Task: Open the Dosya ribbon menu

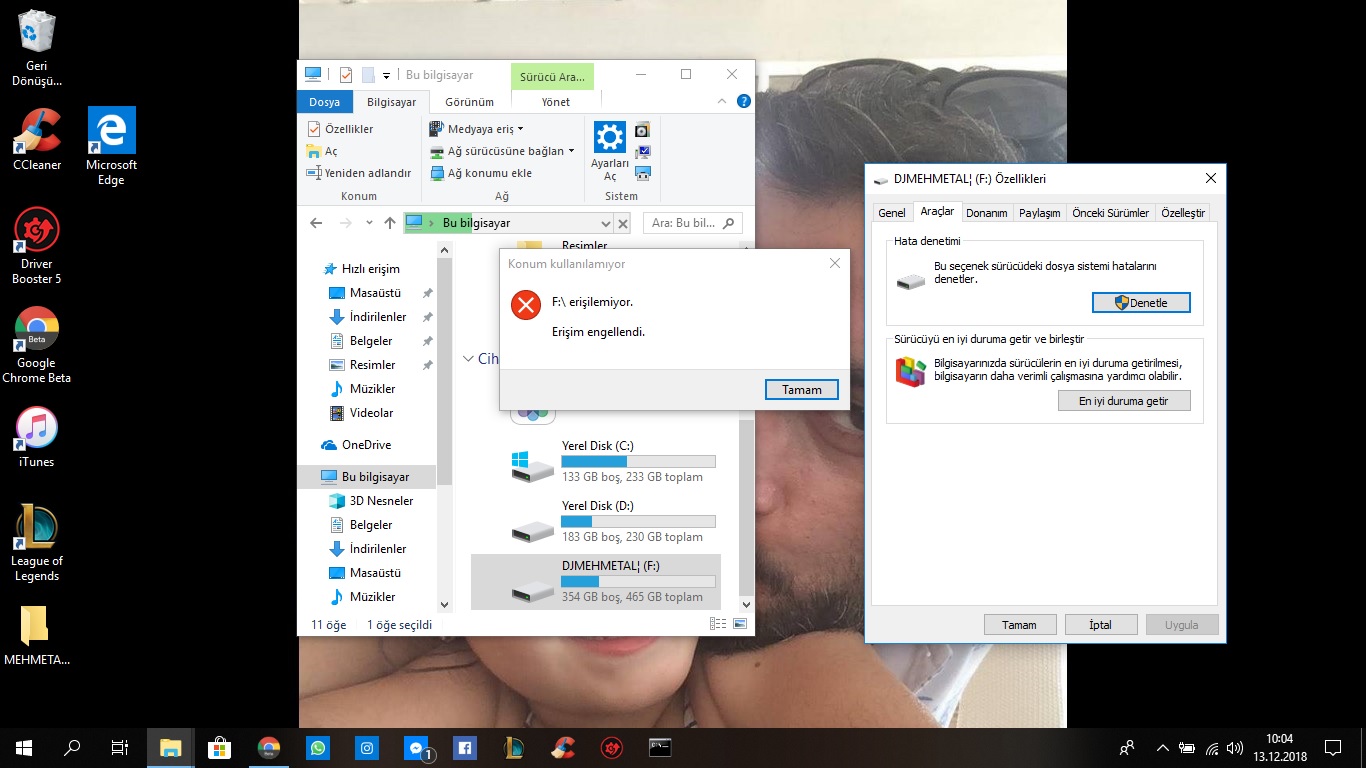Action: 324,102
